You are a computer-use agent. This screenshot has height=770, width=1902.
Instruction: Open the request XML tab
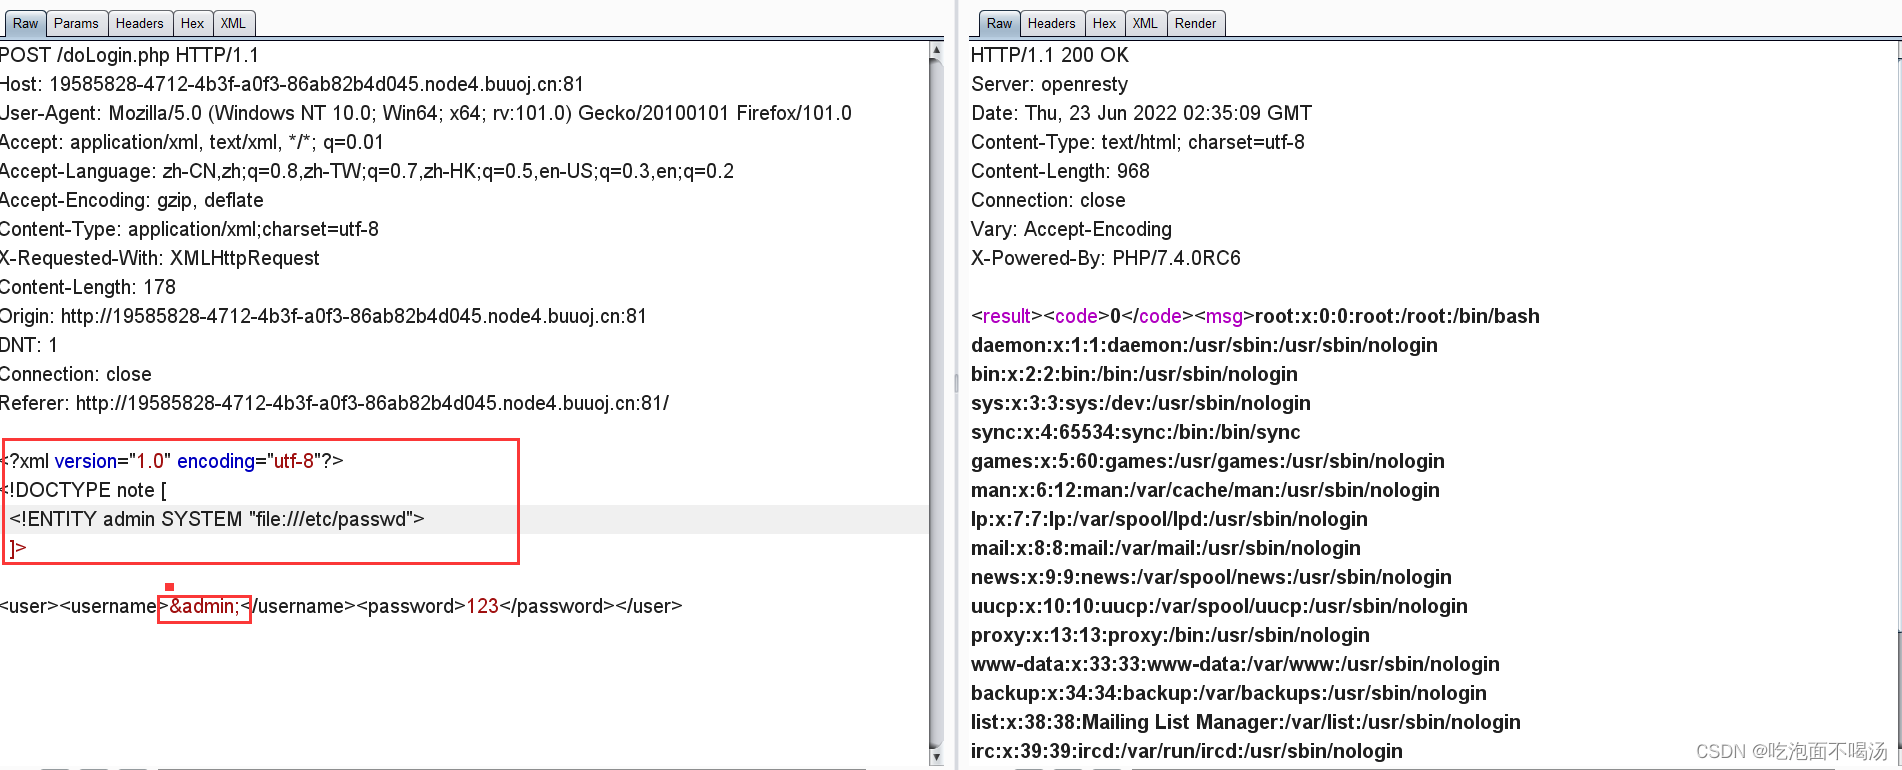[233, 23]
